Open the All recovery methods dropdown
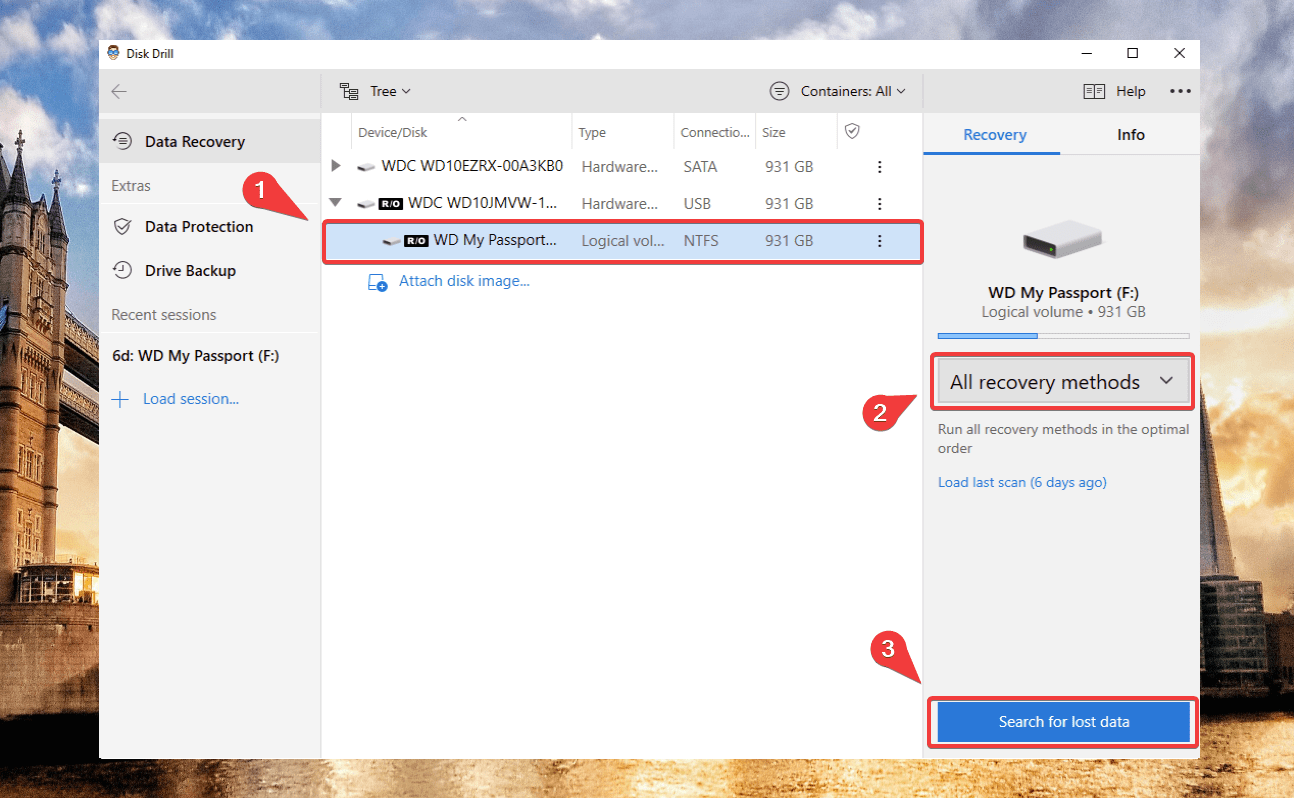The width and height of the screenshot is (1294, 798). pyautogui.click(x=1063, y=382)
